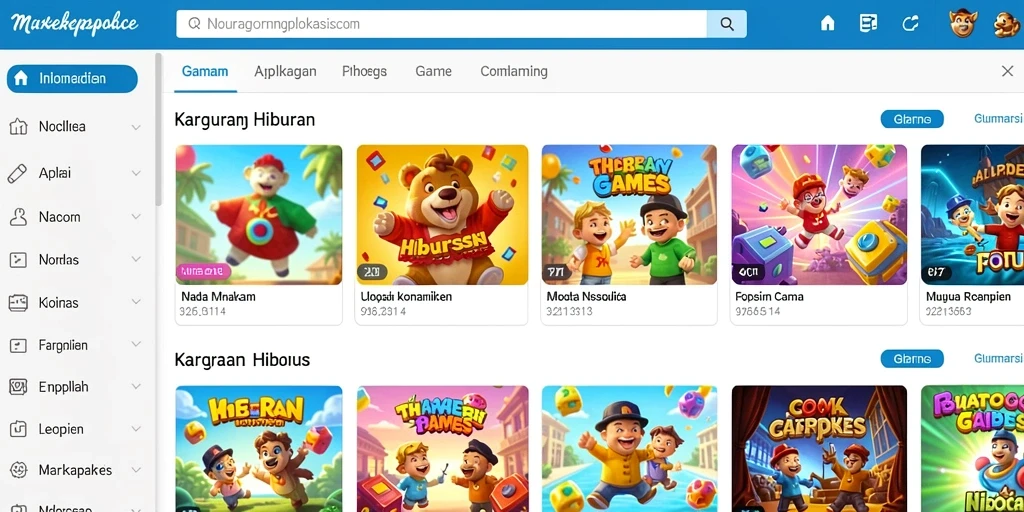Expand the Fargnlien sidebar chevron

point(136,344)
